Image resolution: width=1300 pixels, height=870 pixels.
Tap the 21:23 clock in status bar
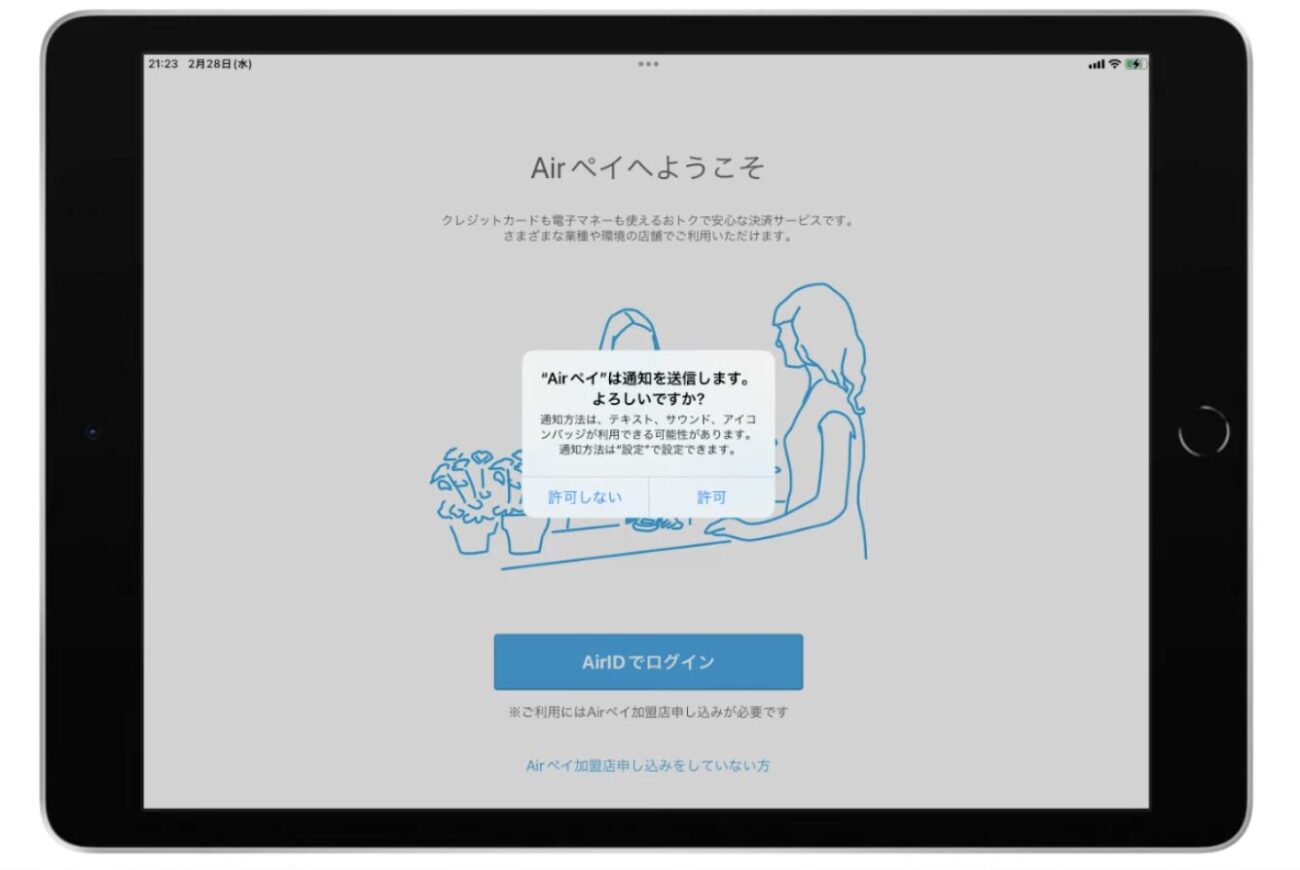point(163,64)
